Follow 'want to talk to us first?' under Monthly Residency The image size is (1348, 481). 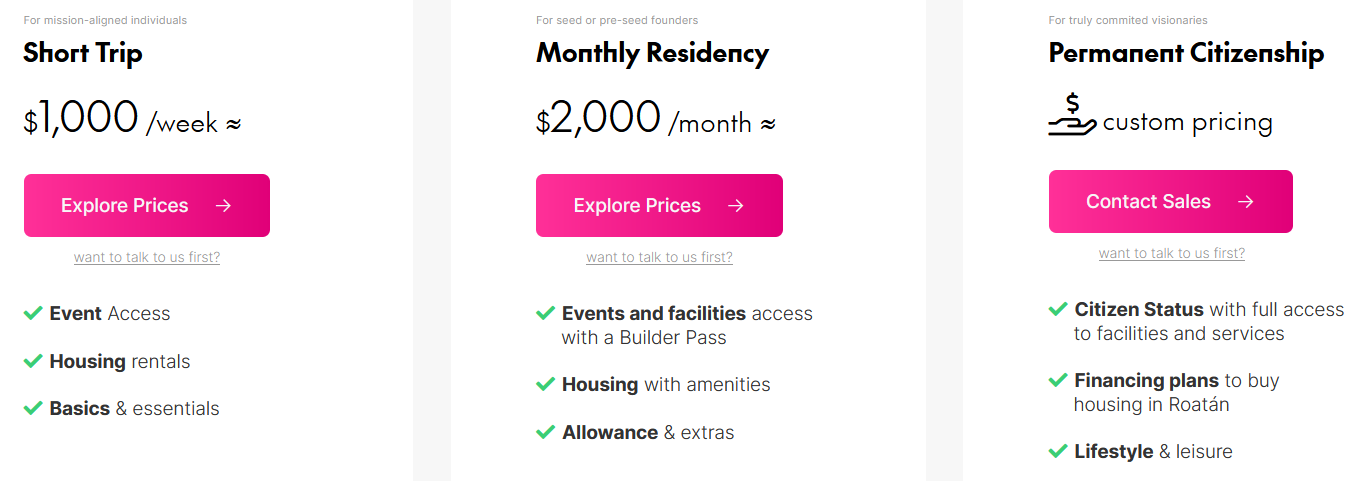coord(659,257)
